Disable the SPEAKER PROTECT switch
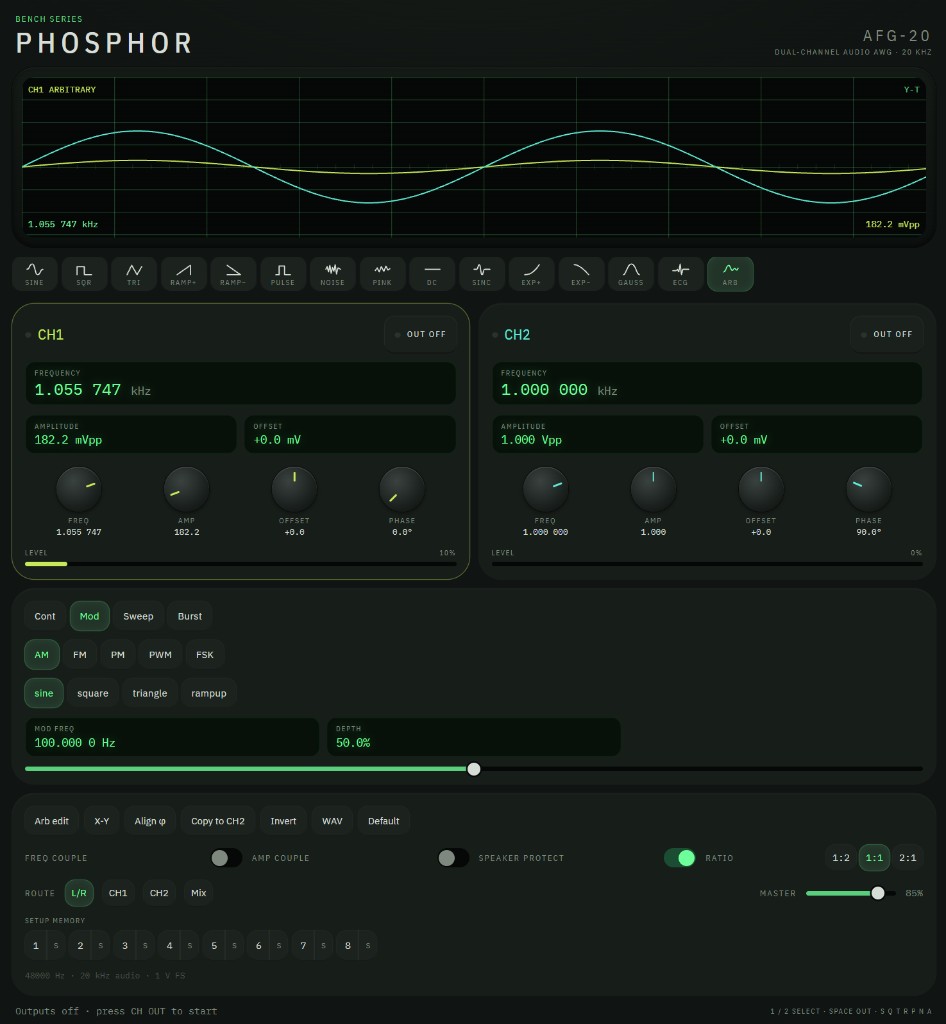The height and width of the screenshot is (1024, 946). coord(680,857)
